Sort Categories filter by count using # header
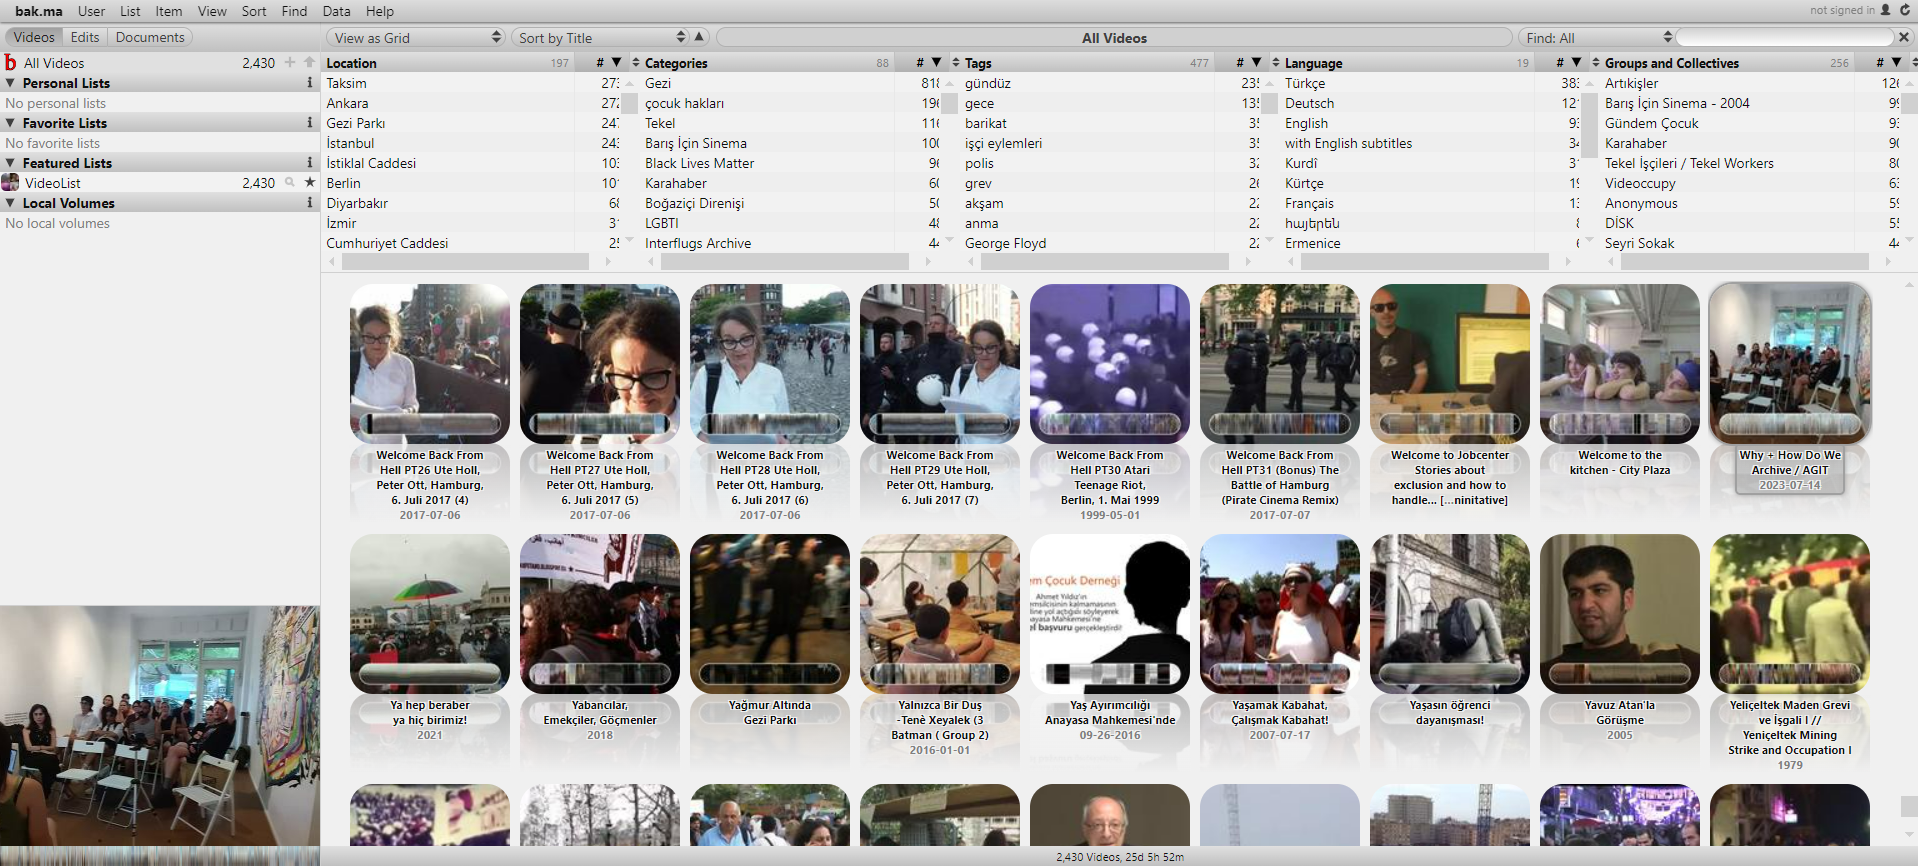 pyautogui.click(x=919, y=63)
